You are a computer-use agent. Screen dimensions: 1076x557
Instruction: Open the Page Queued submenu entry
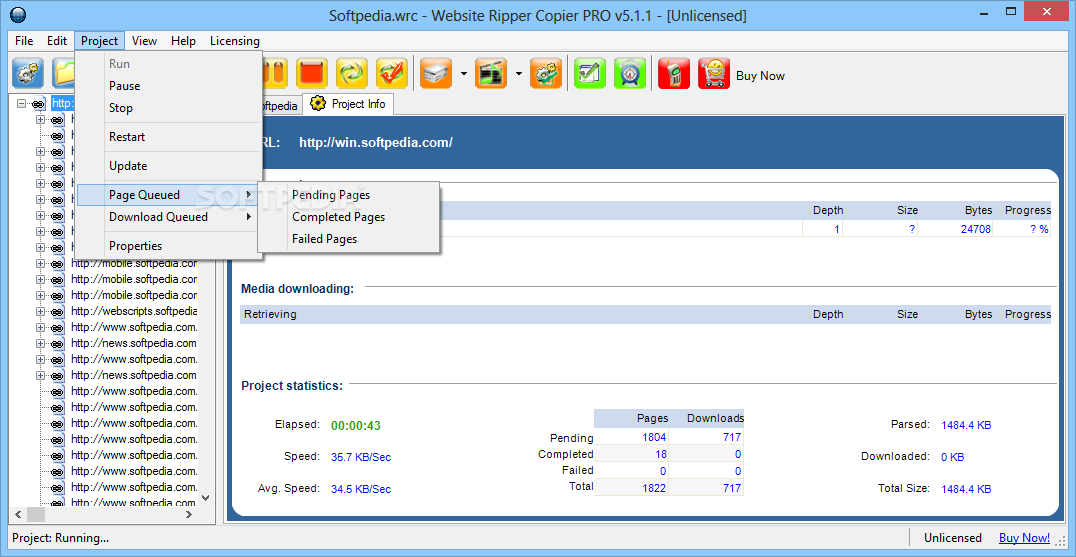point(168,195)
